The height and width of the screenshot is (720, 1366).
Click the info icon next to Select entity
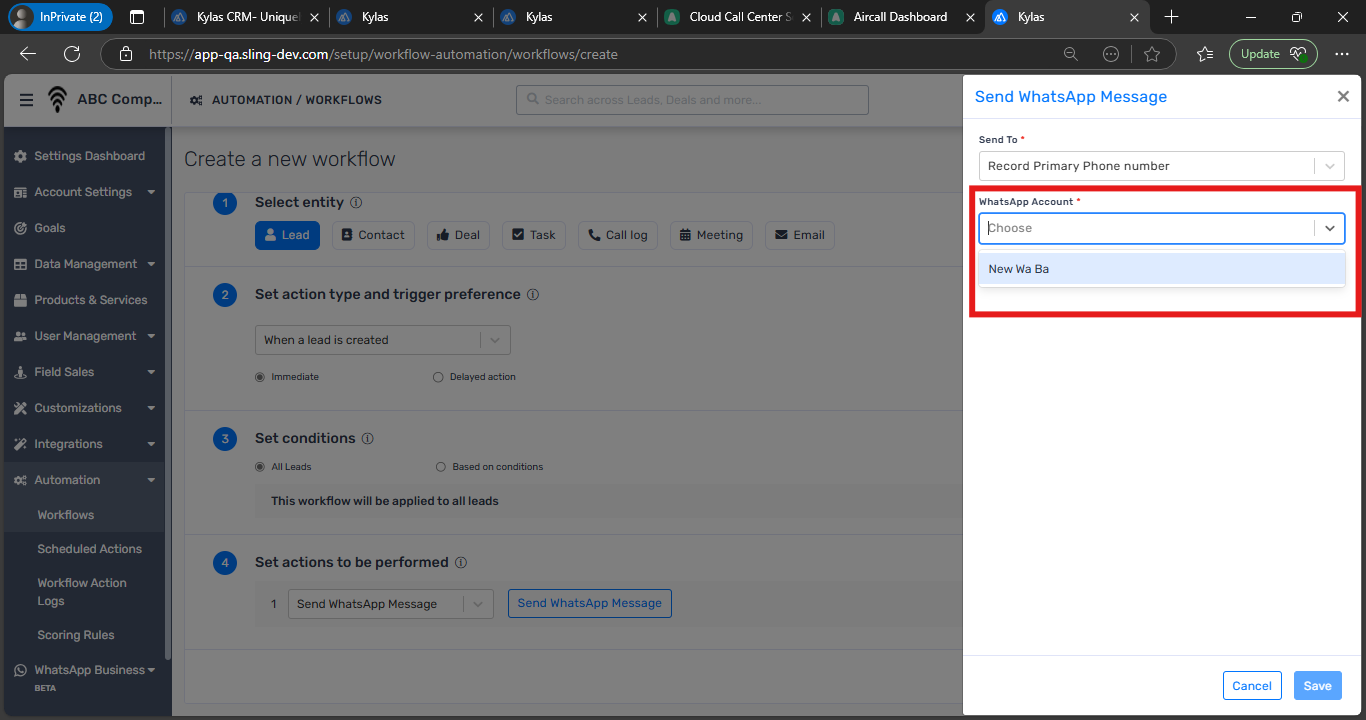click(x=357, y=203)
